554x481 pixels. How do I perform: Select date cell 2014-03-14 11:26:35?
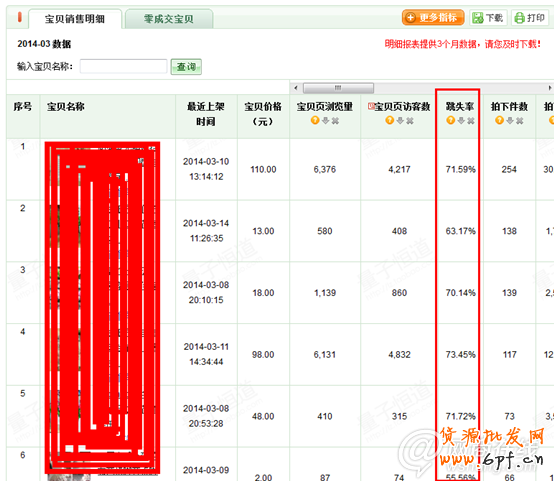pyautogui.click(x=206, y=231)
